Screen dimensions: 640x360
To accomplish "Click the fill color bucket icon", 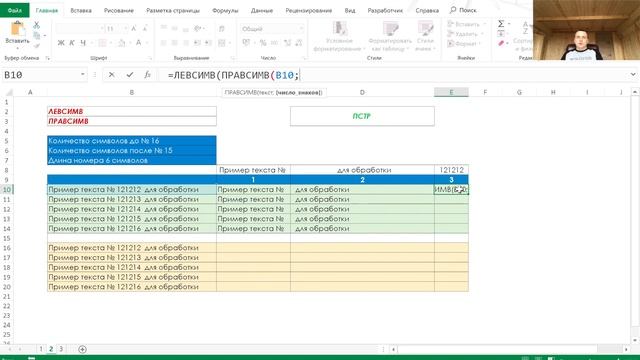I will pos(121,43).
